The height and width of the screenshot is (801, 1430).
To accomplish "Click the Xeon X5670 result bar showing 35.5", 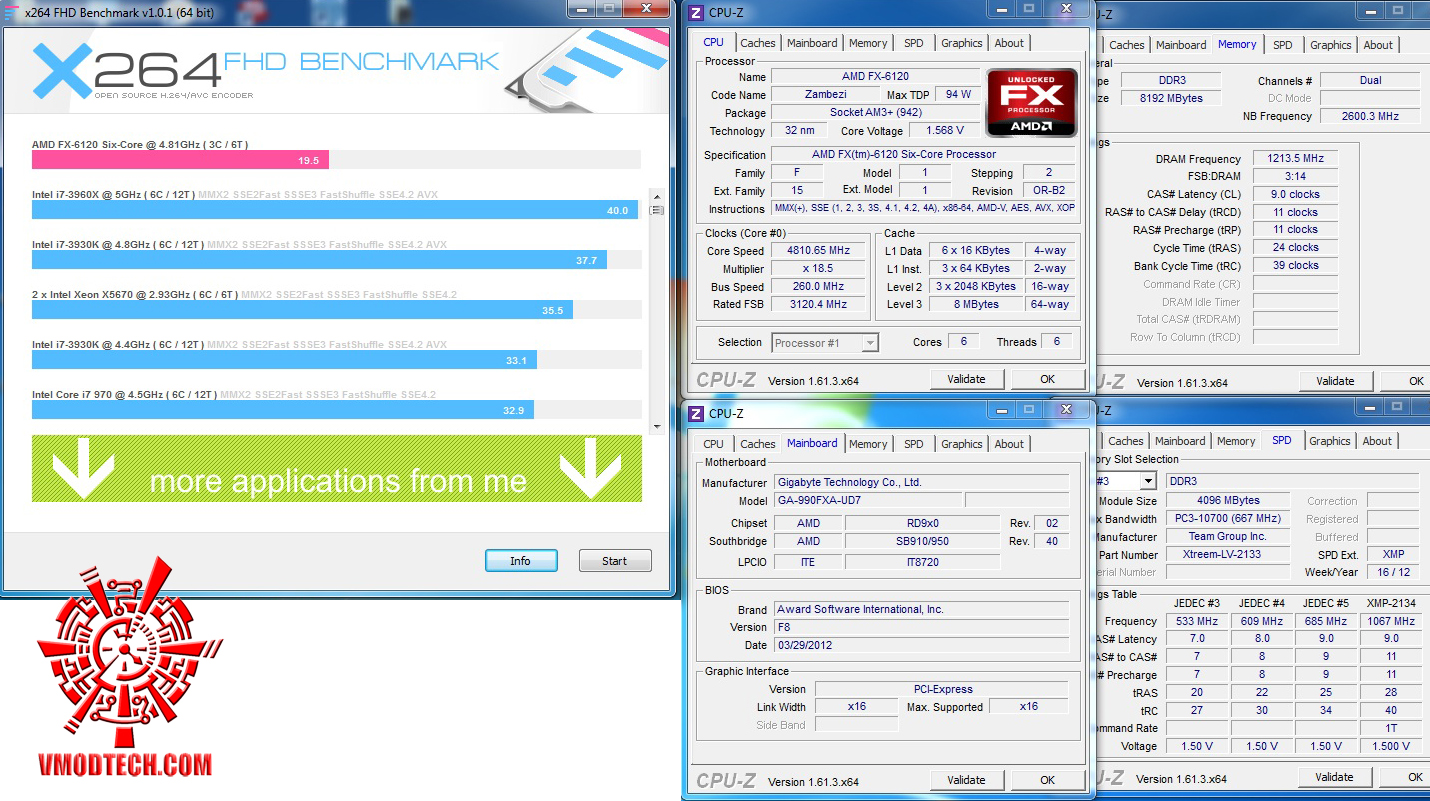I will 302,310.
